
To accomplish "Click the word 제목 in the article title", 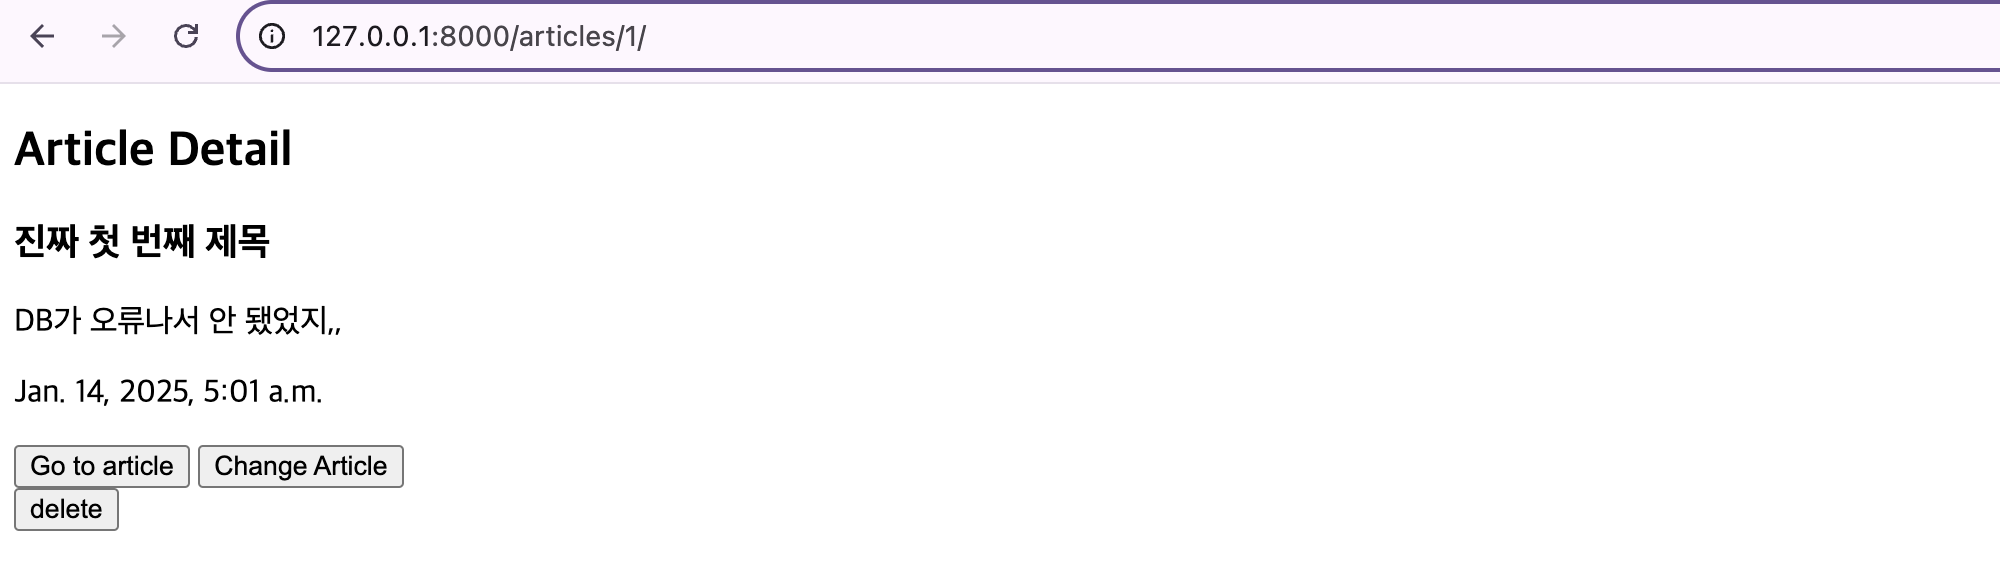I will (237, 241).
